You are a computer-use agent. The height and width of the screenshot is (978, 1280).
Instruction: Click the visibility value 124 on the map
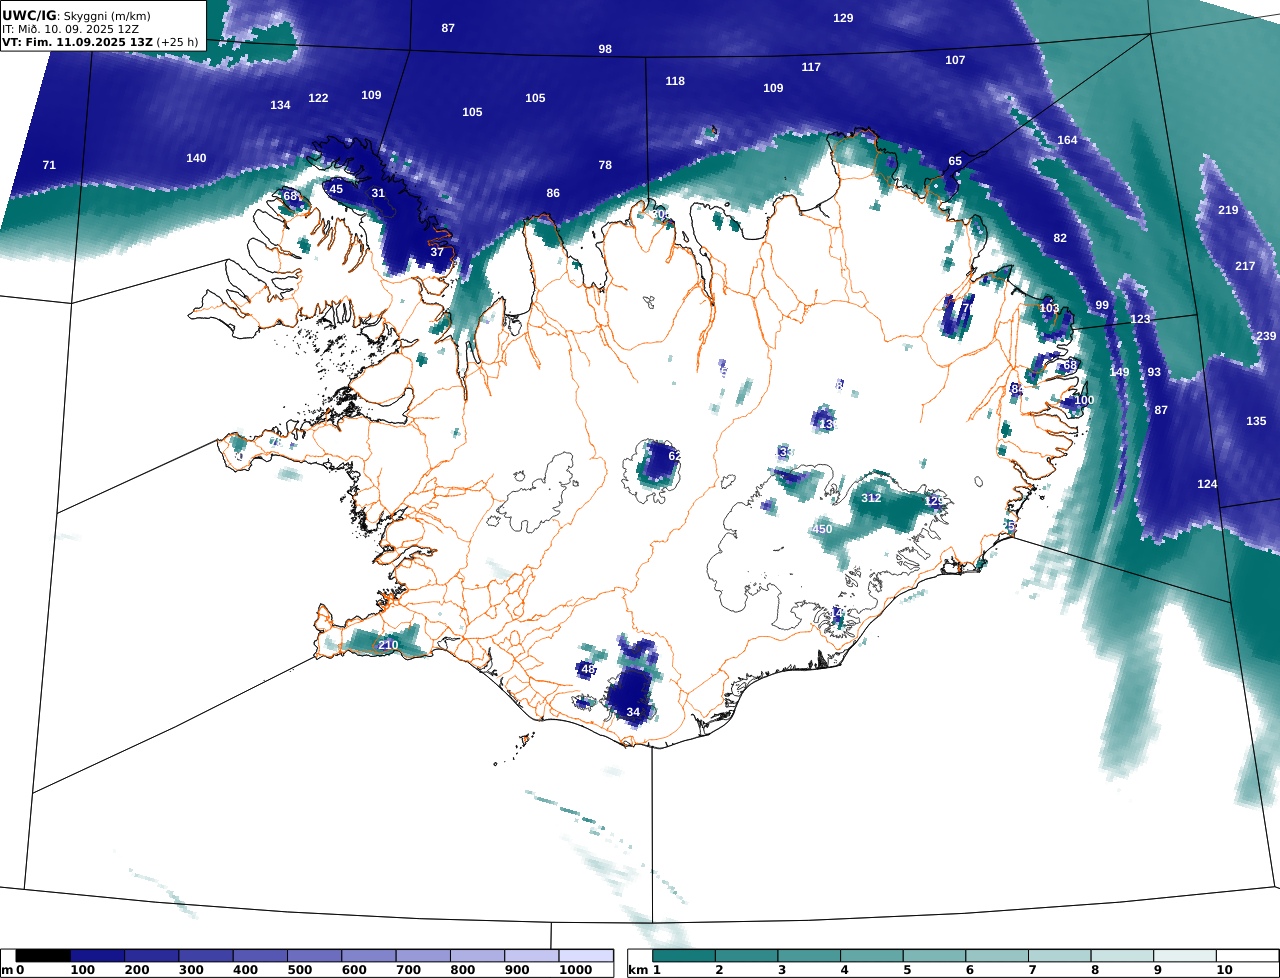pyautogui.click(x=1207, y=484)
